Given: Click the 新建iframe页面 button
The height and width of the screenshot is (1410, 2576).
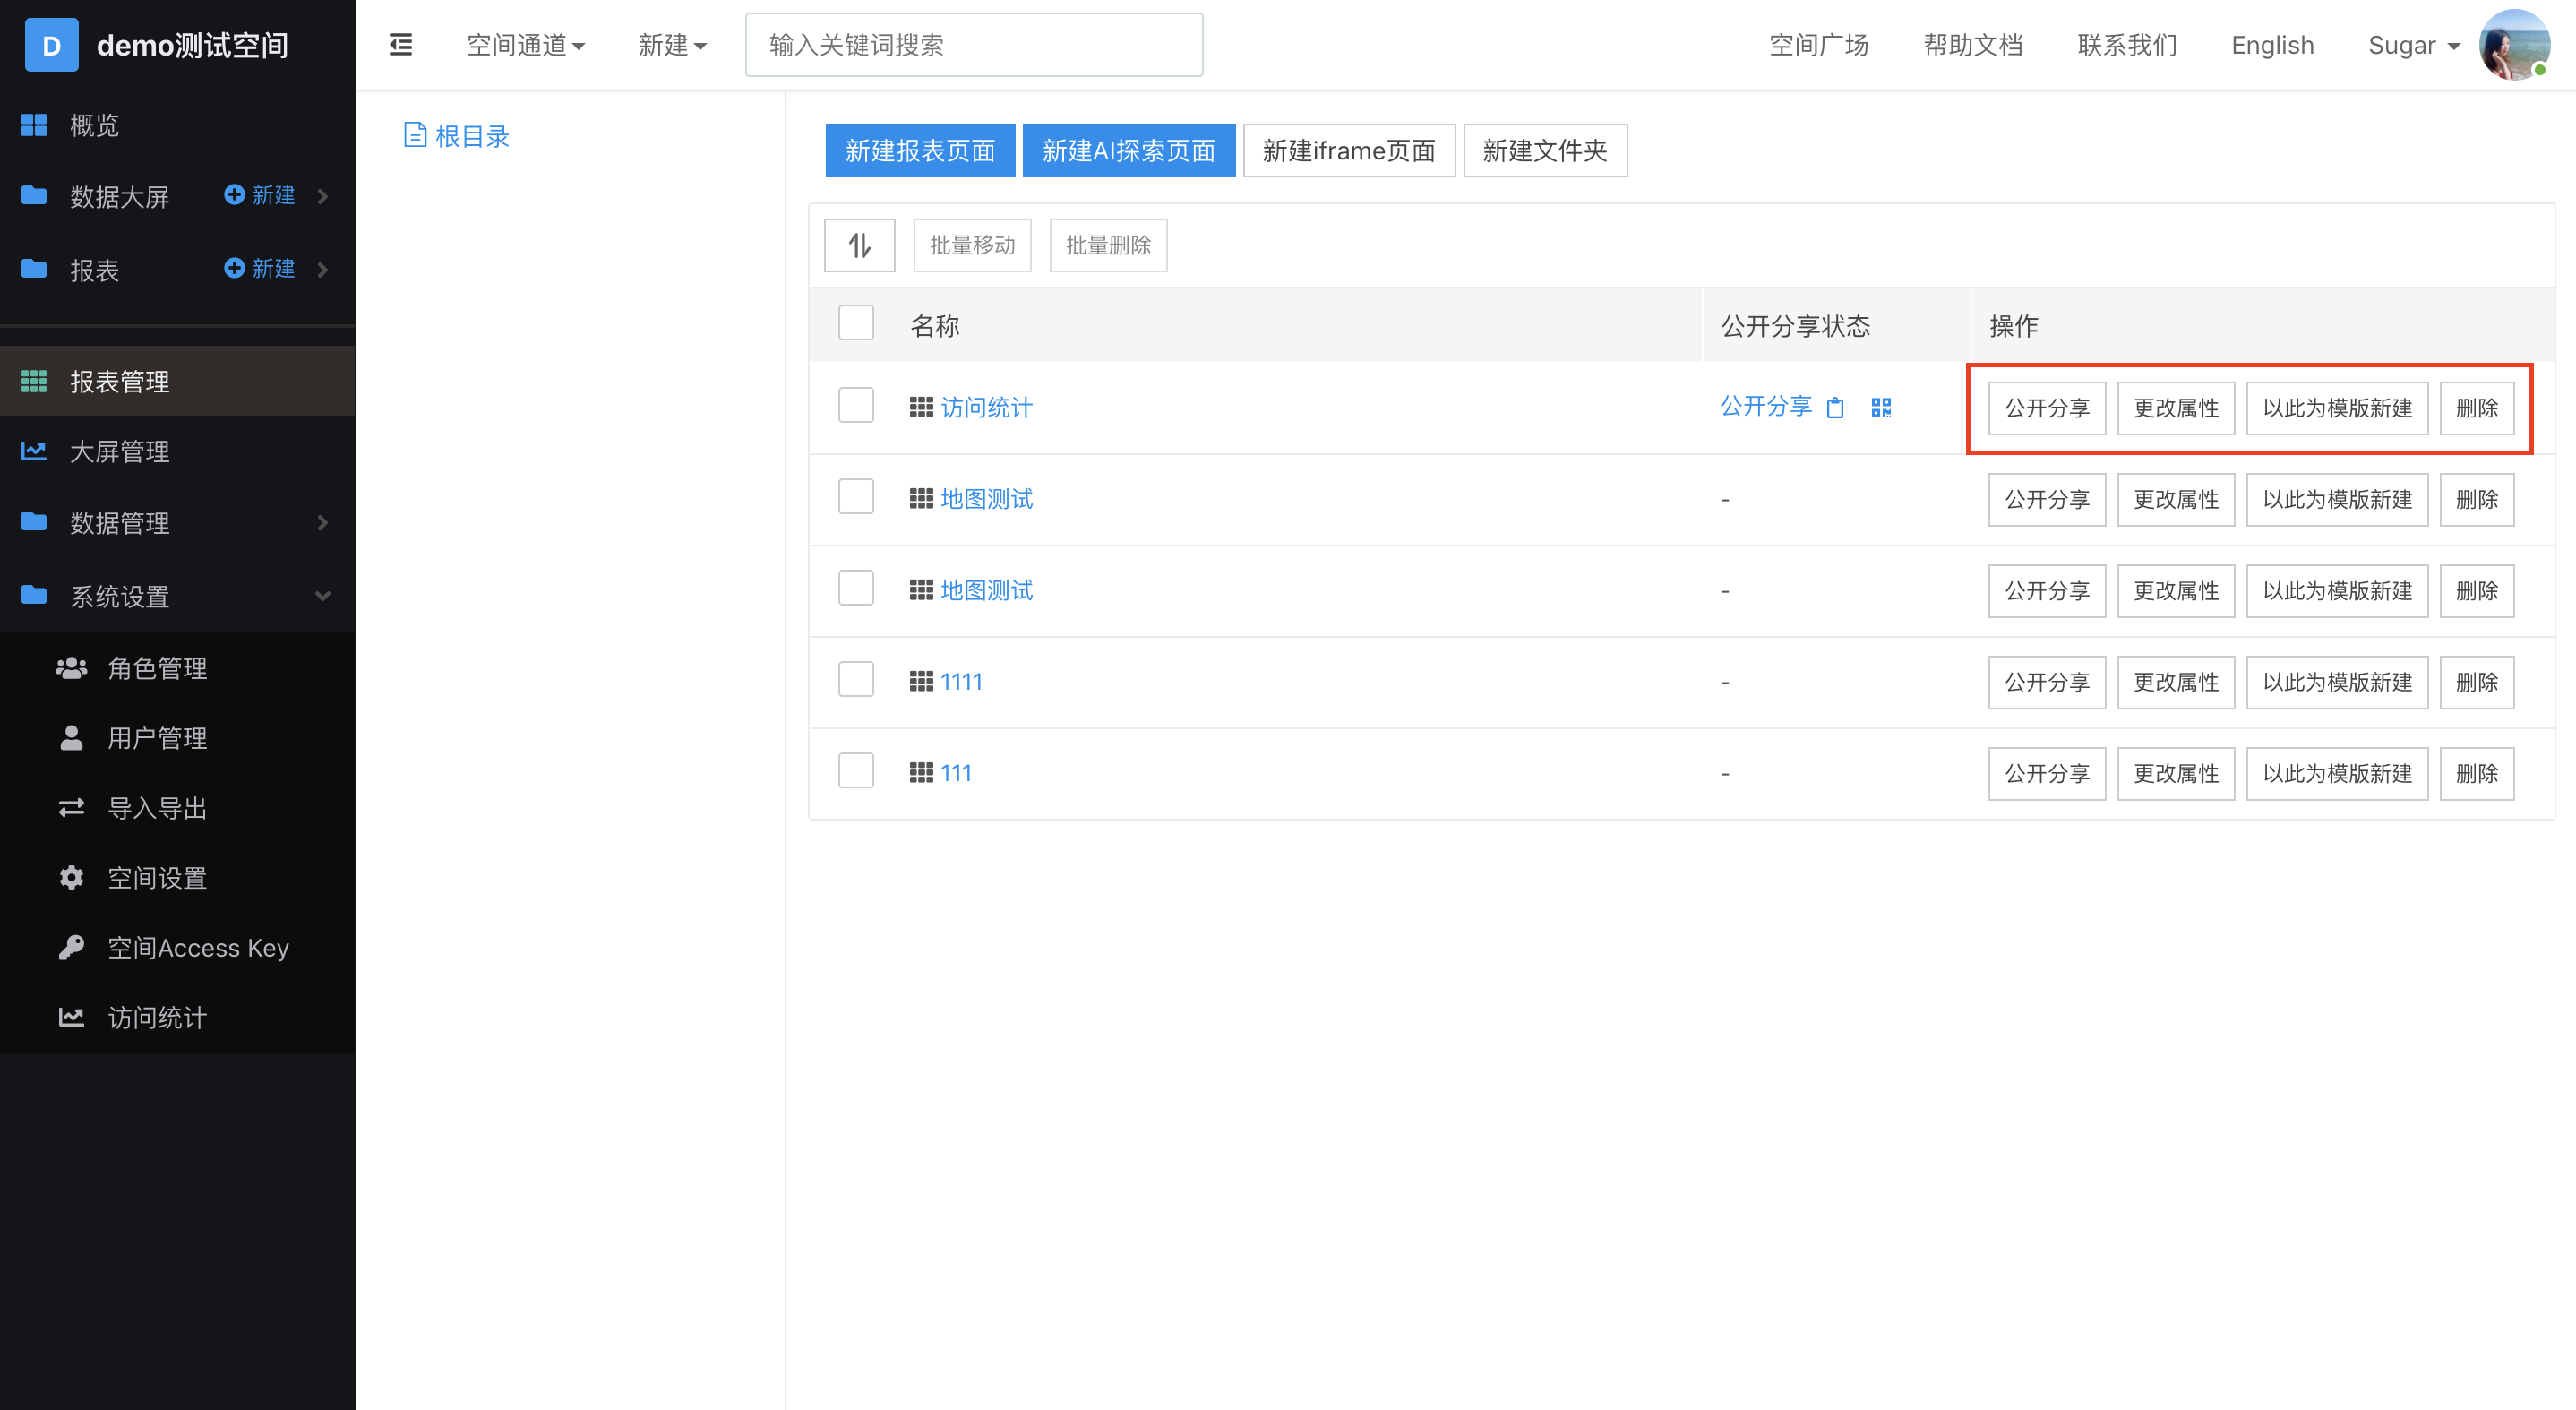Looking at the screenshot, I should coord(1349,150).
